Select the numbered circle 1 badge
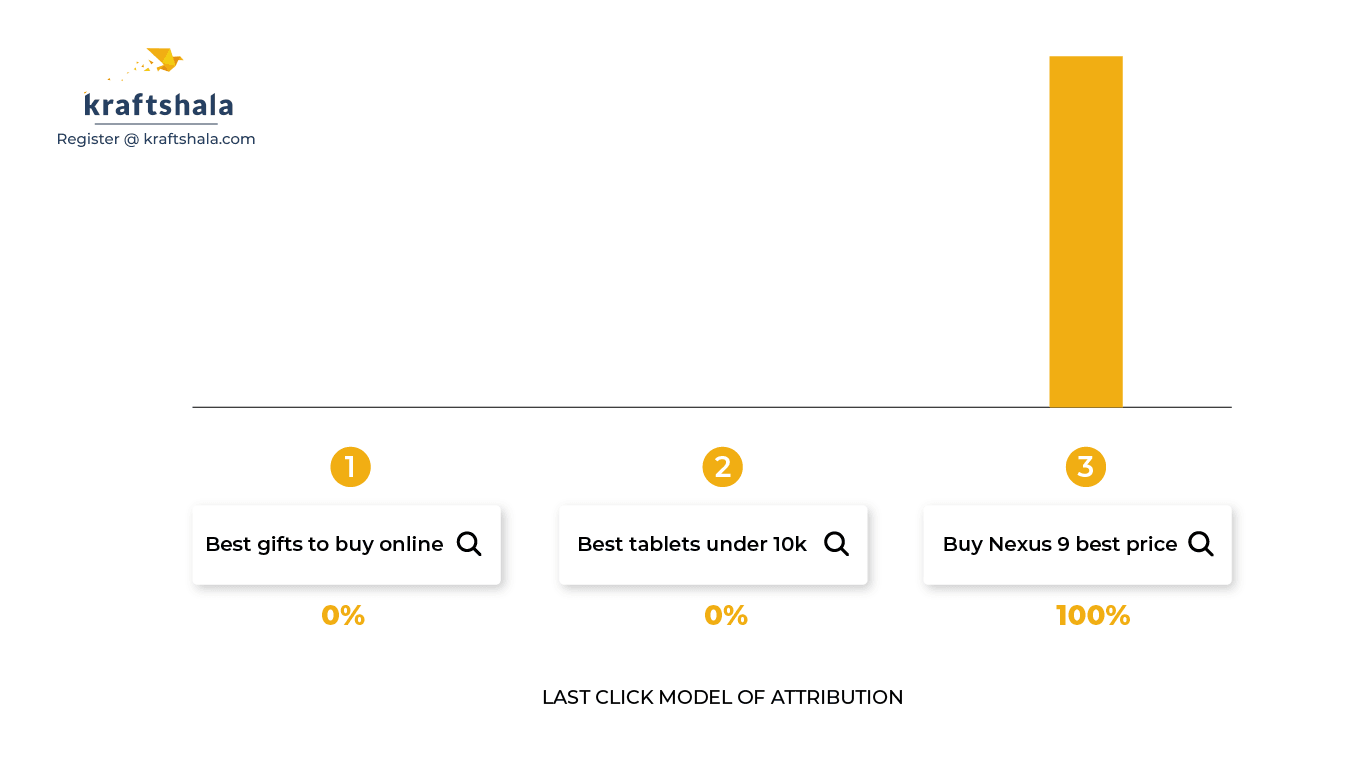The image size is (1351, 760). (350, 467)
